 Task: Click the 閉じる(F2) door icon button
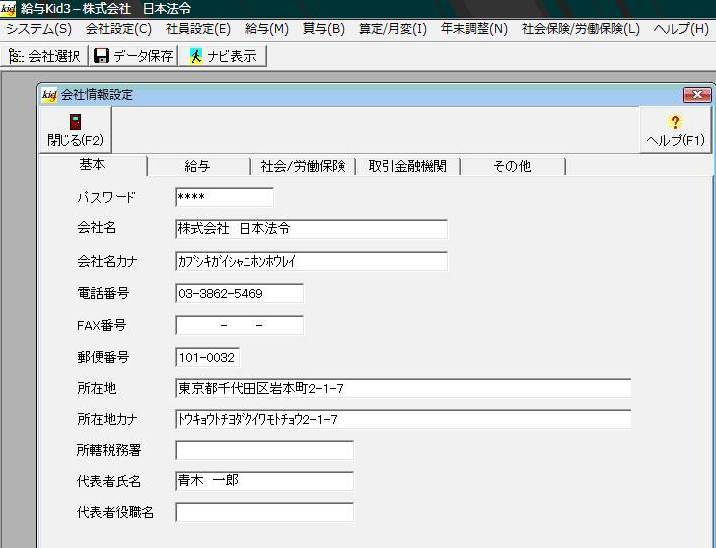[75, 130]
